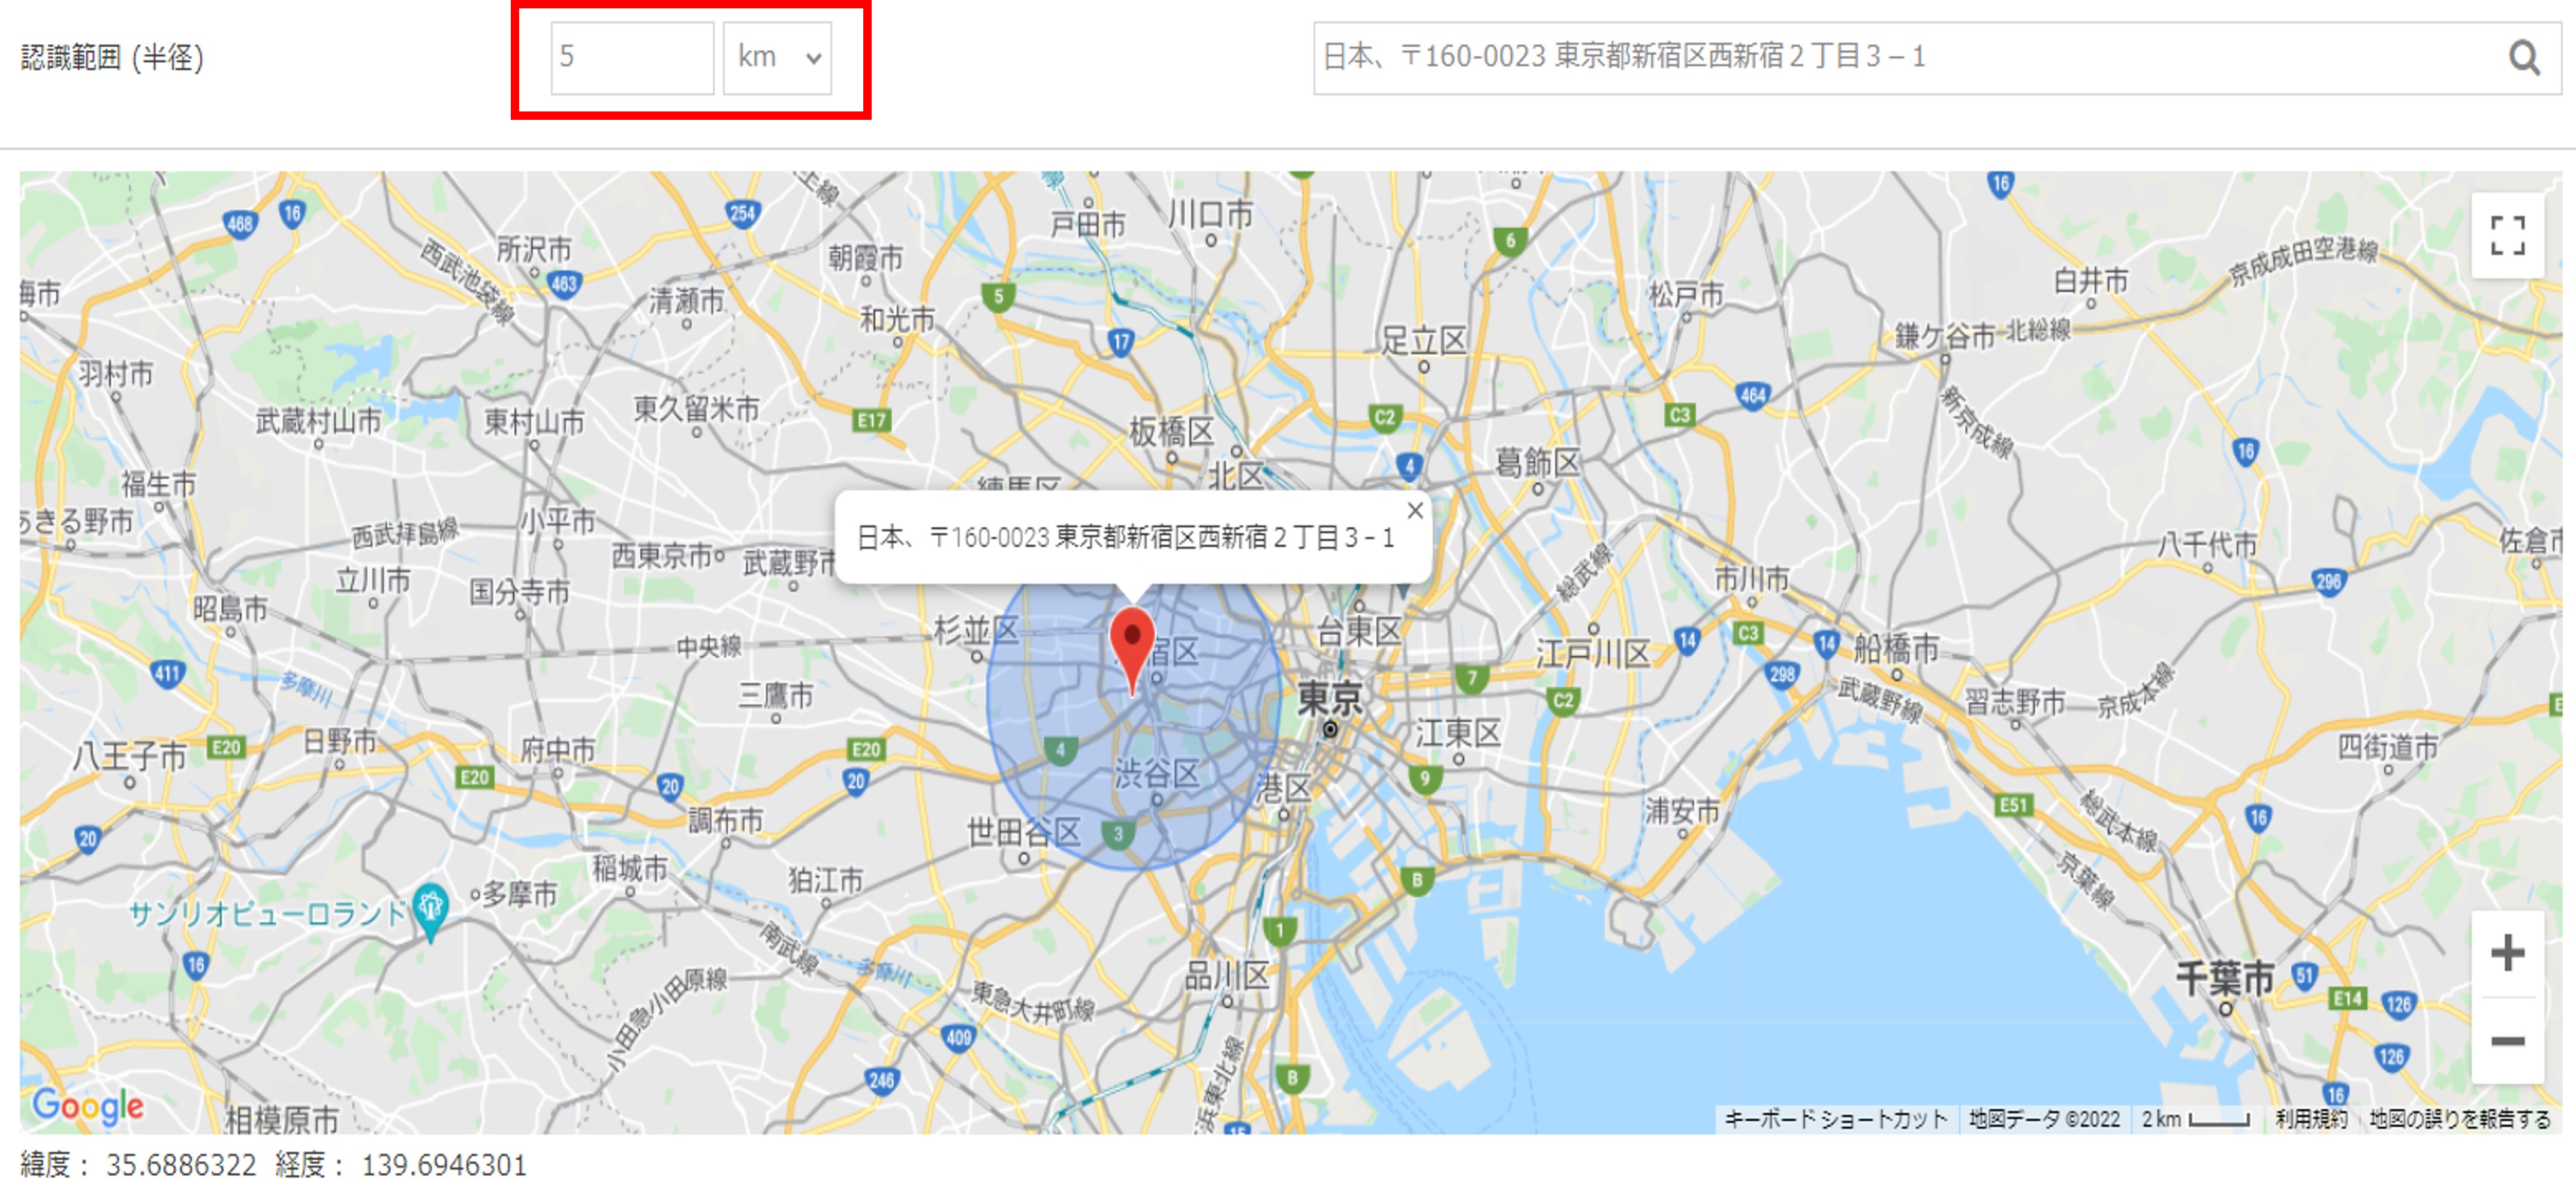The height and width of the screenshot is (1189, 2576).
Task: Open 利用規約 terms link
Action: 2310,1119
